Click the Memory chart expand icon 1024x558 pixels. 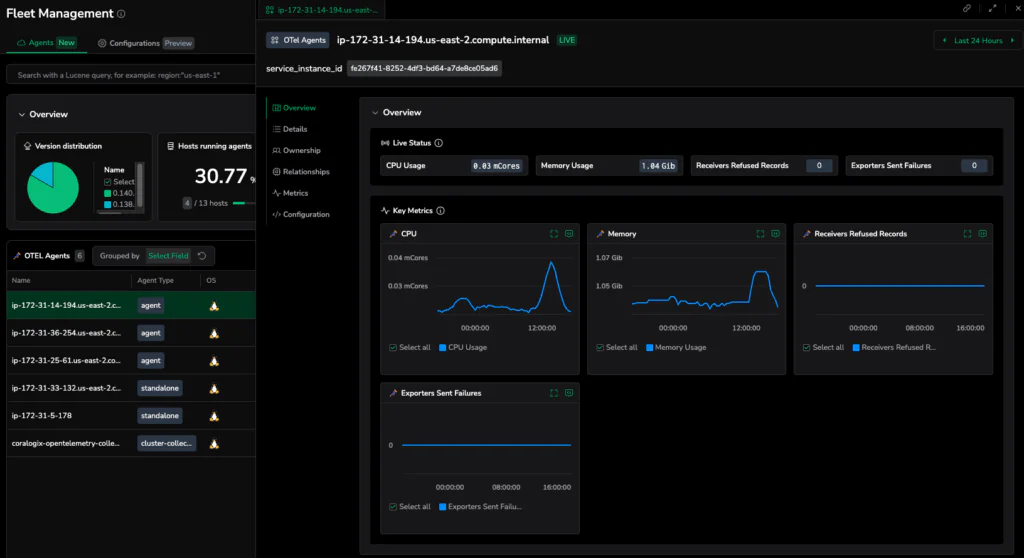761,234
